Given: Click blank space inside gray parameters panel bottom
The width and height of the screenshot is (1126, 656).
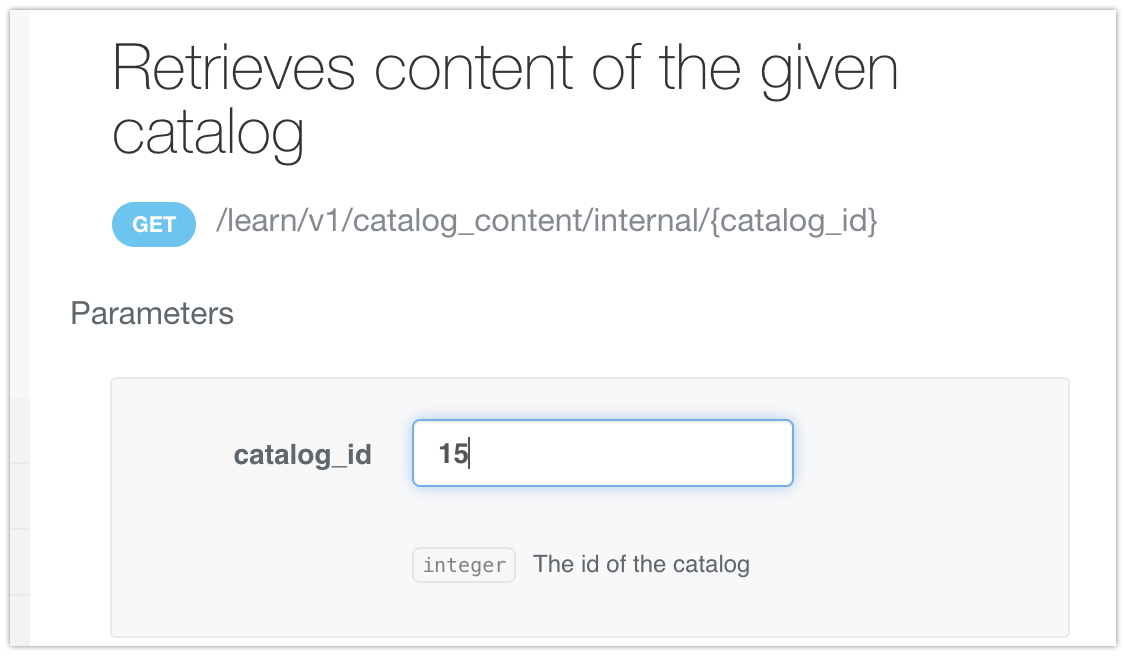Looking at the screenshot, I should click(x=590, y=612).
